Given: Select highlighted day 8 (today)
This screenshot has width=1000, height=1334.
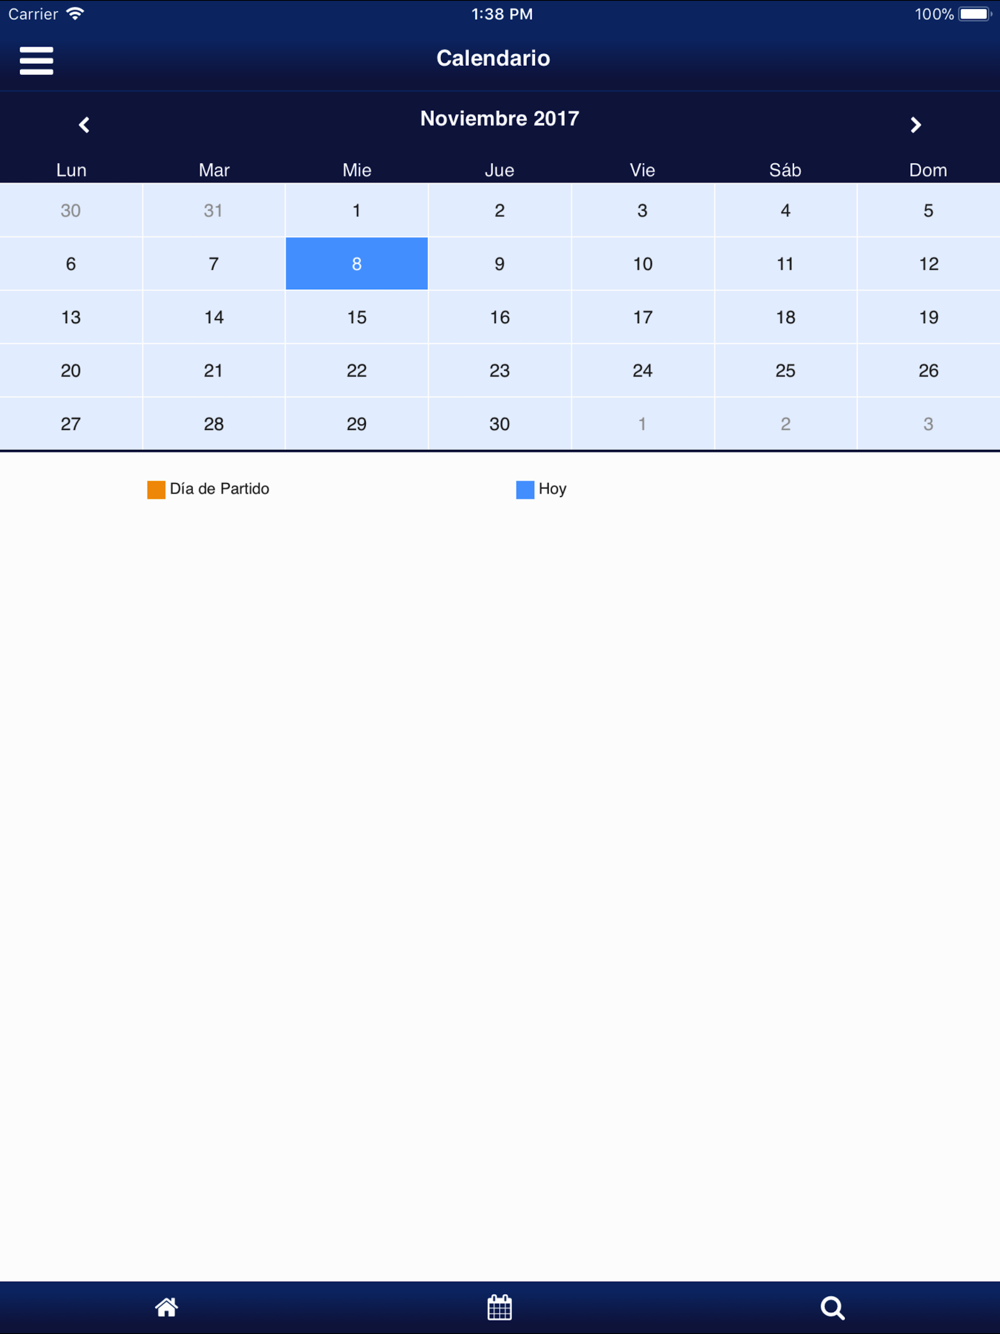Looking at the screenshot, I should click(x=357, y=264).
